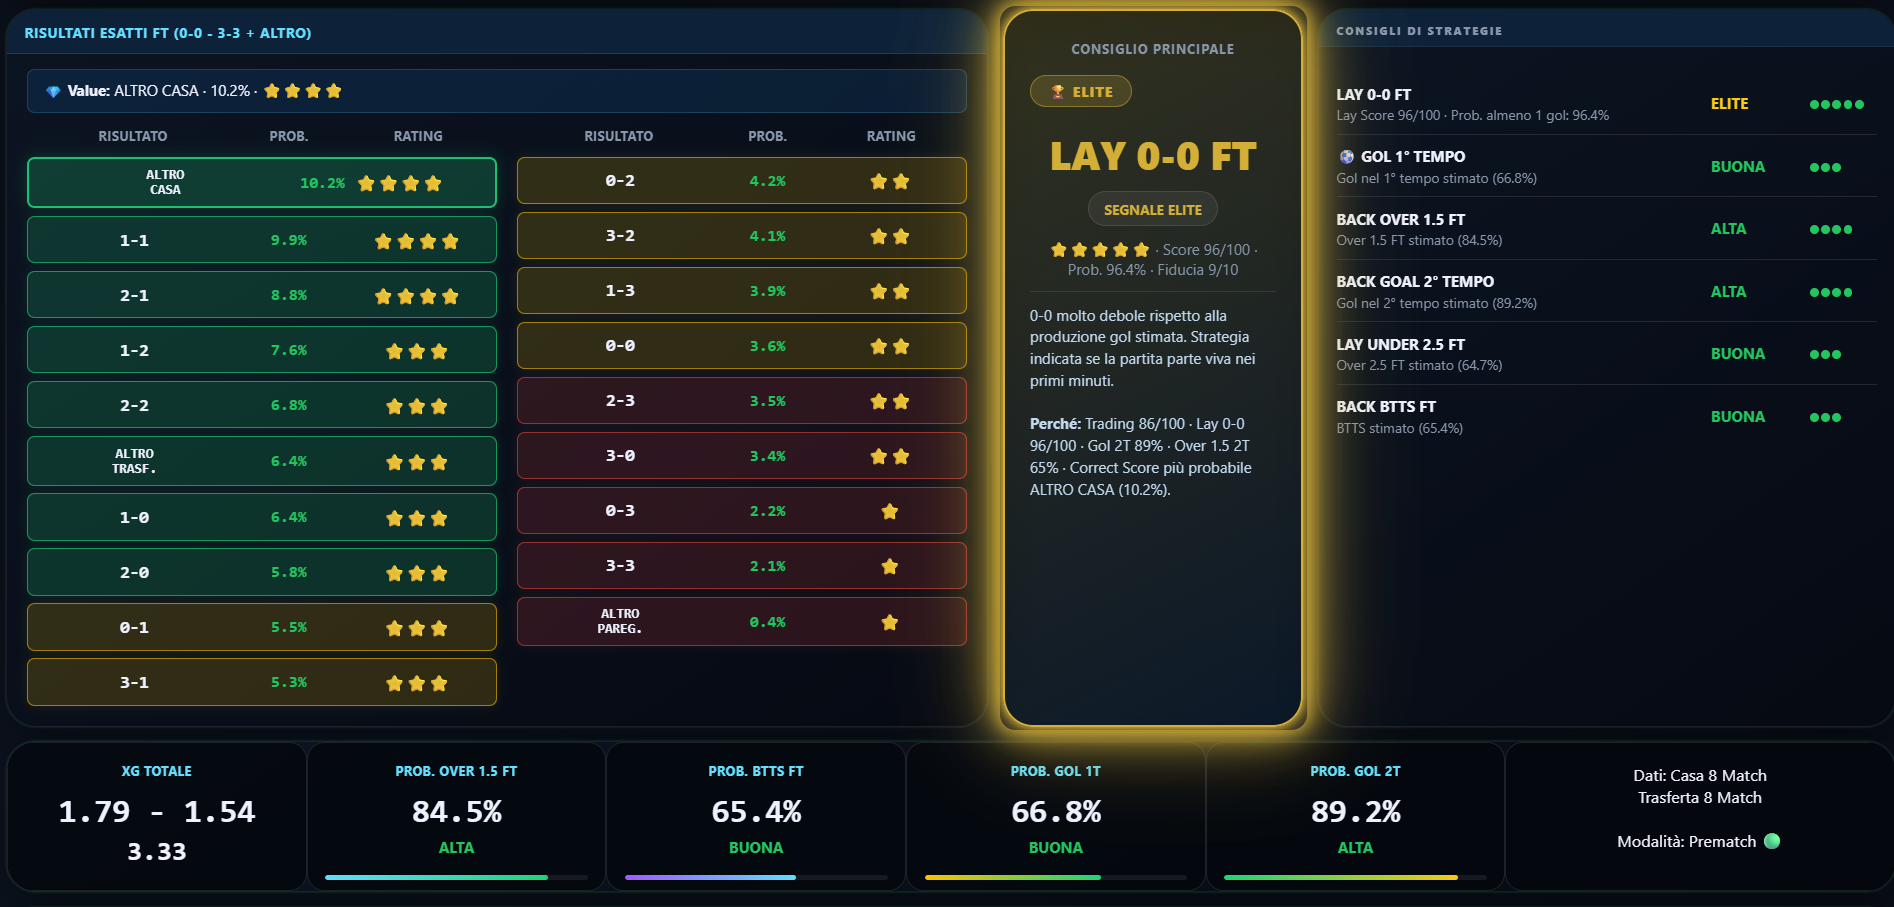The height and width of the screenshot is (907, 1894).
Task: Click star rating in the ALTRO CASA row
Action: tap(399, 183)
